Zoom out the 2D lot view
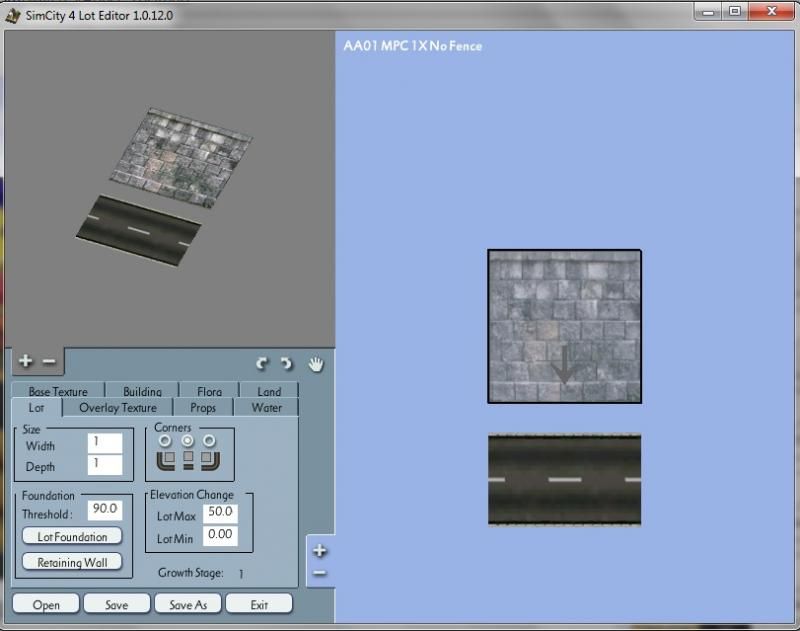 point(320,573)
